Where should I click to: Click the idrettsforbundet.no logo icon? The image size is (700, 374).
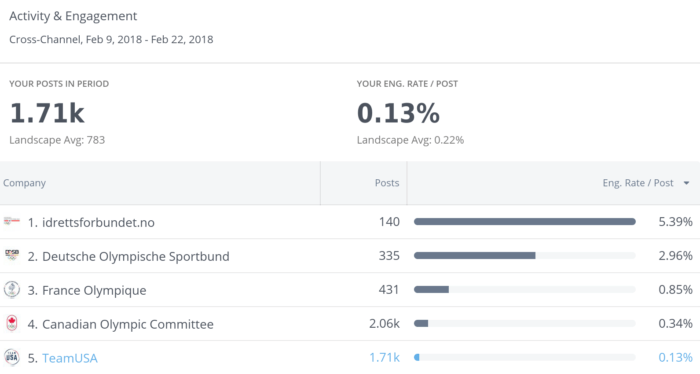(x=12, y=221)
